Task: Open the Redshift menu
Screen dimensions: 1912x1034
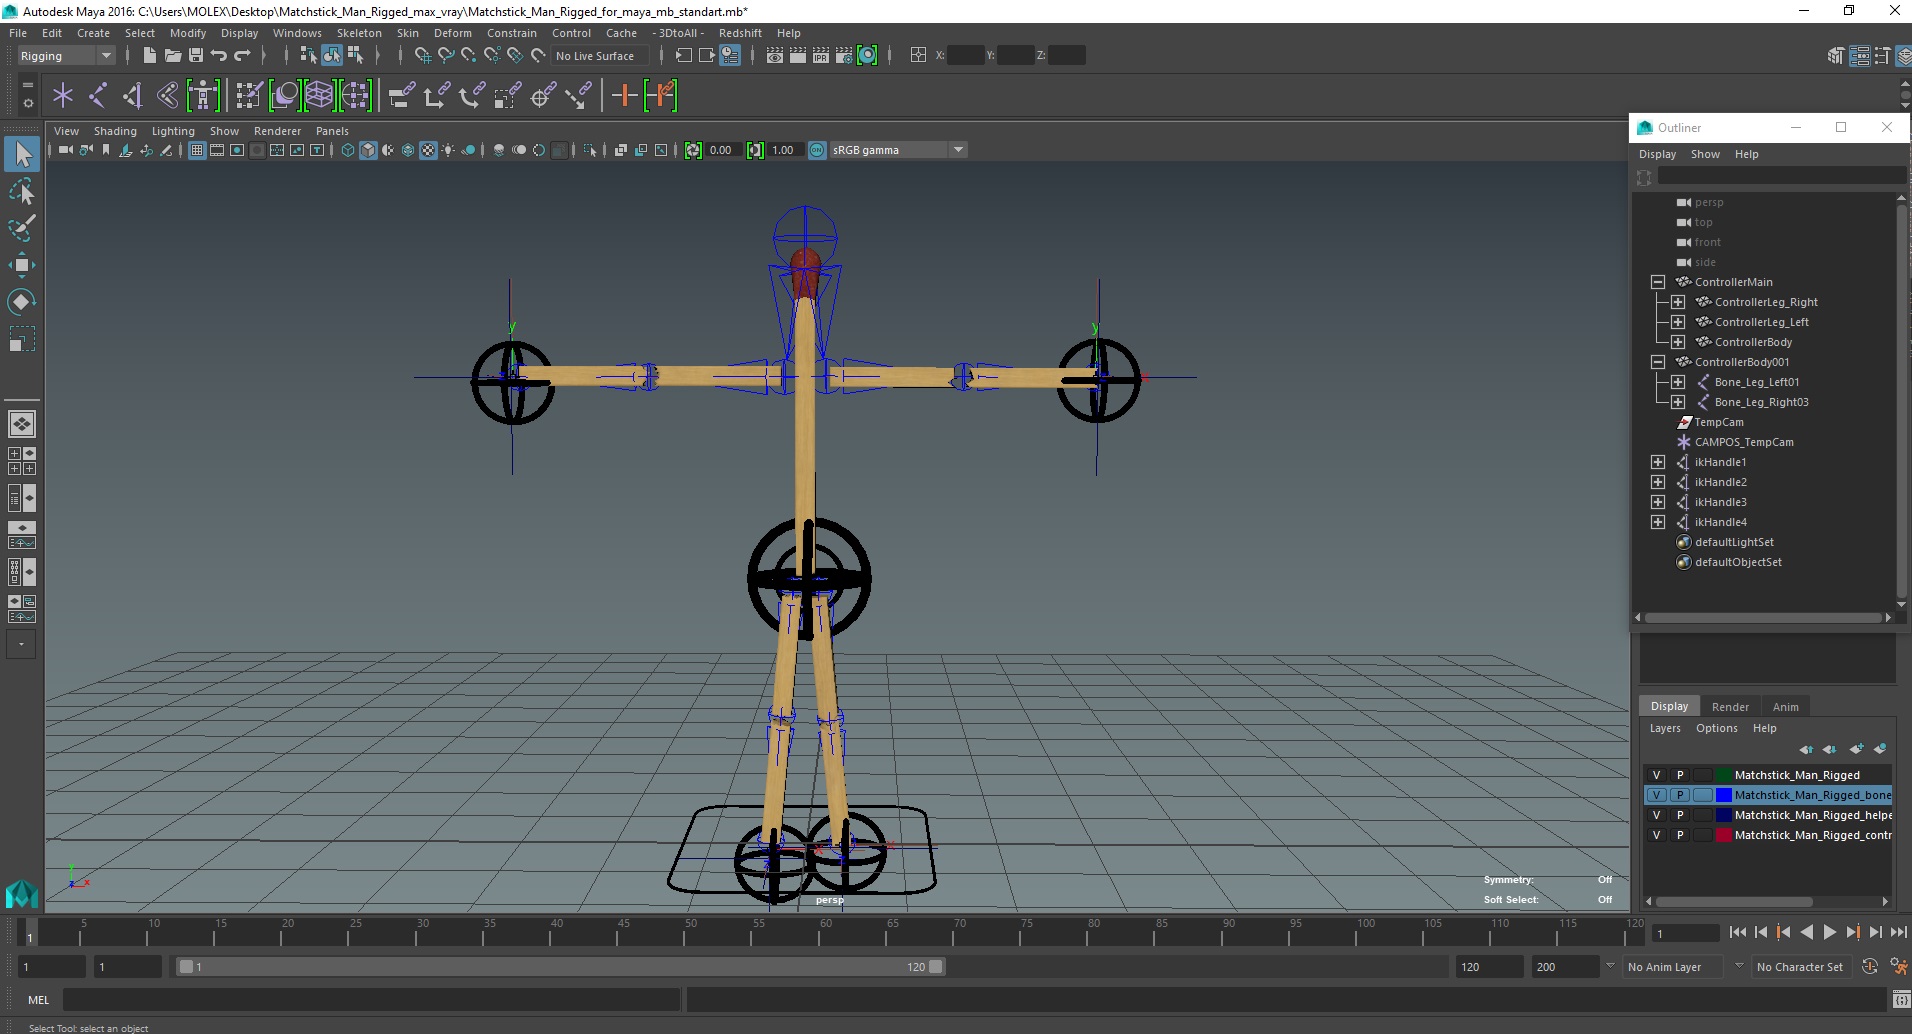Action: 740,33
